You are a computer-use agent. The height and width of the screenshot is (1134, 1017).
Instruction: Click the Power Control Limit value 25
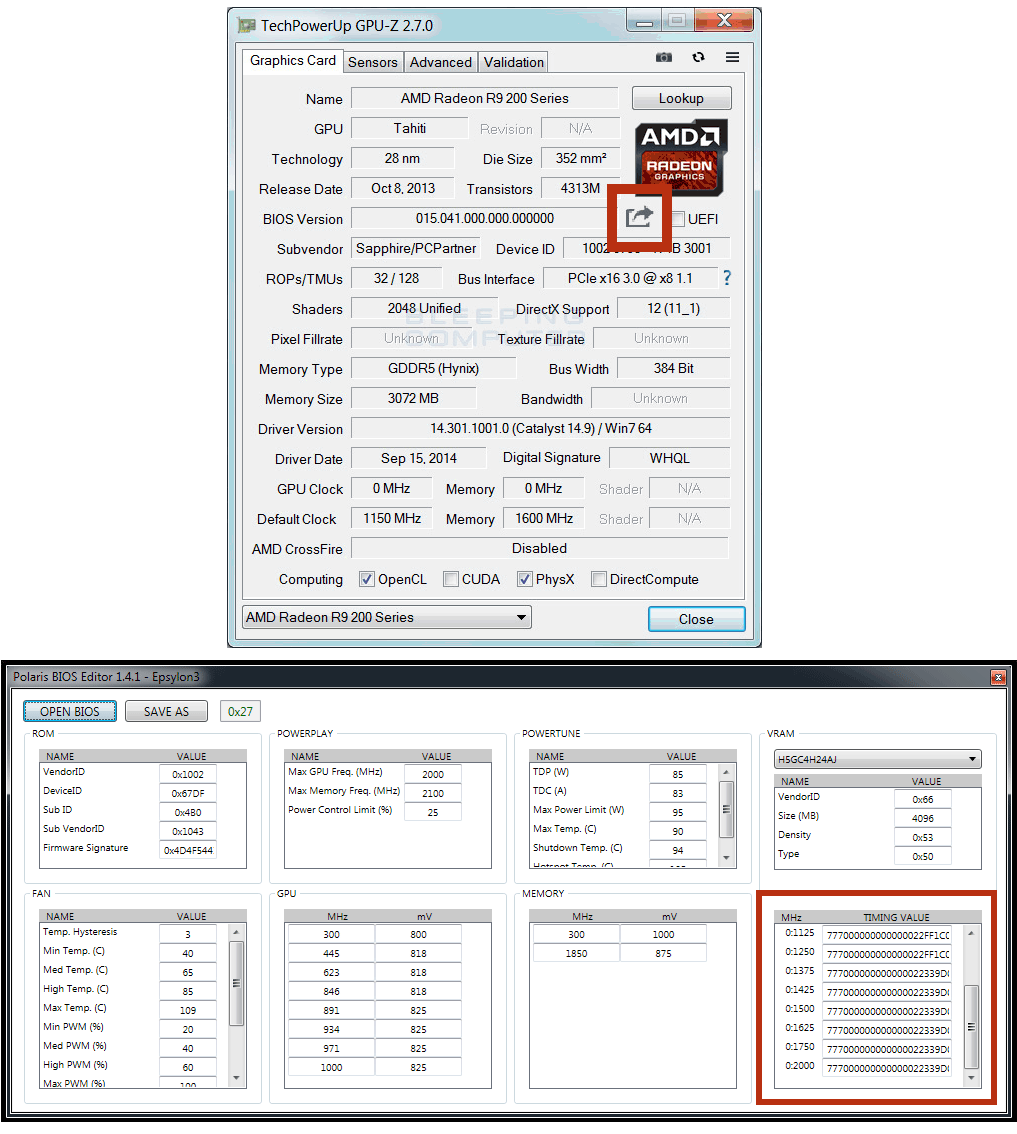click(433, 812)
